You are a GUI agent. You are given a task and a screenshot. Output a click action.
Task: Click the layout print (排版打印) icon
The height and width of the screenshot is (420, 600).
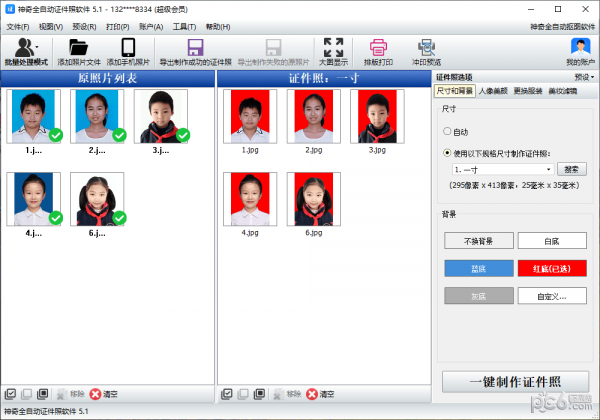point(378,51)
